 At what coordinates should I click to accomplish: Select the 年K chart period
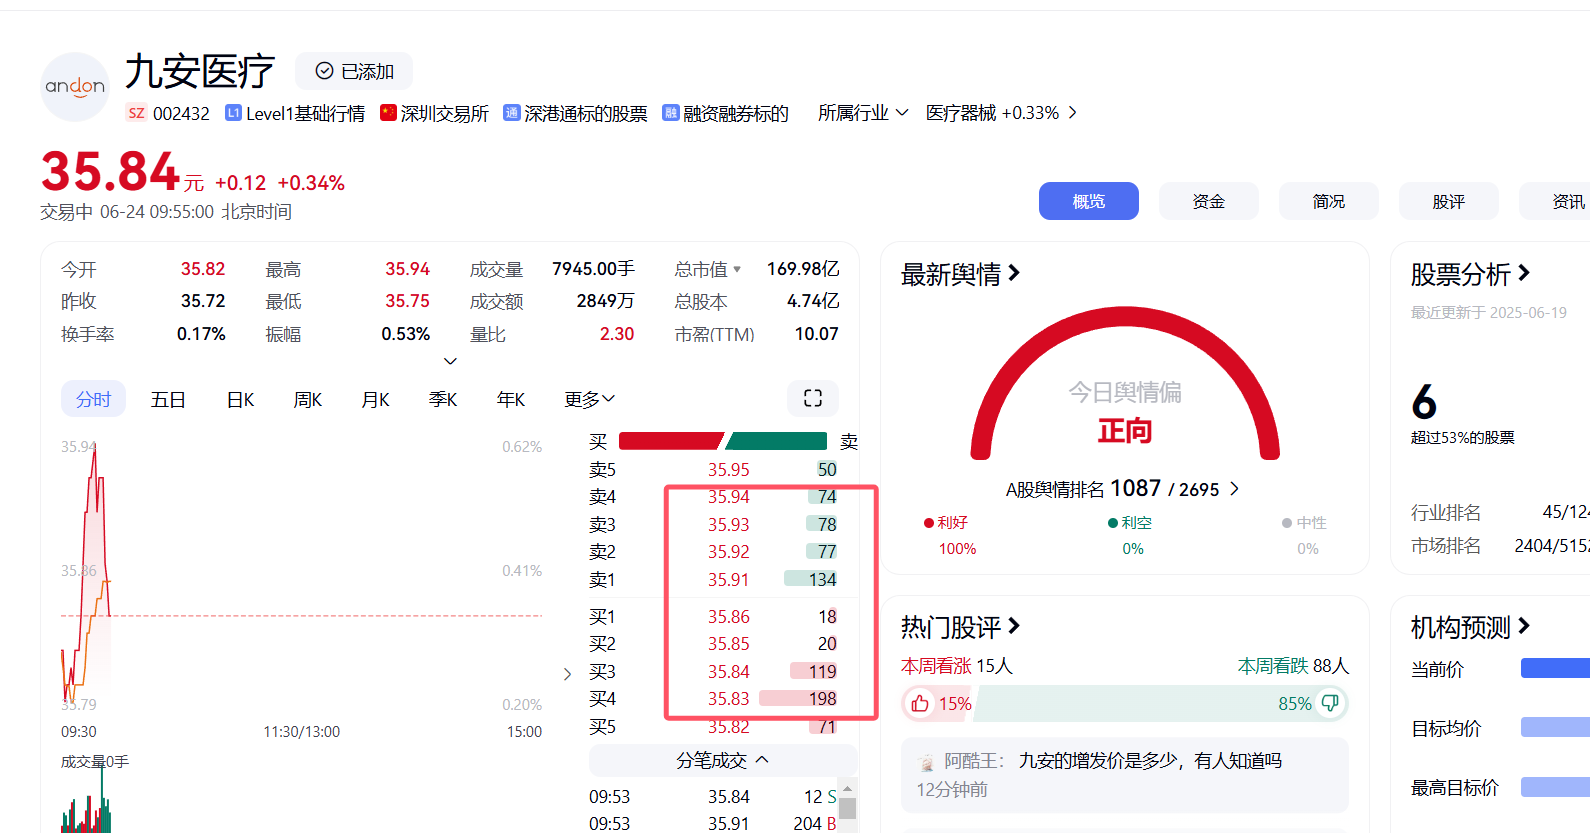click(511, 400)
